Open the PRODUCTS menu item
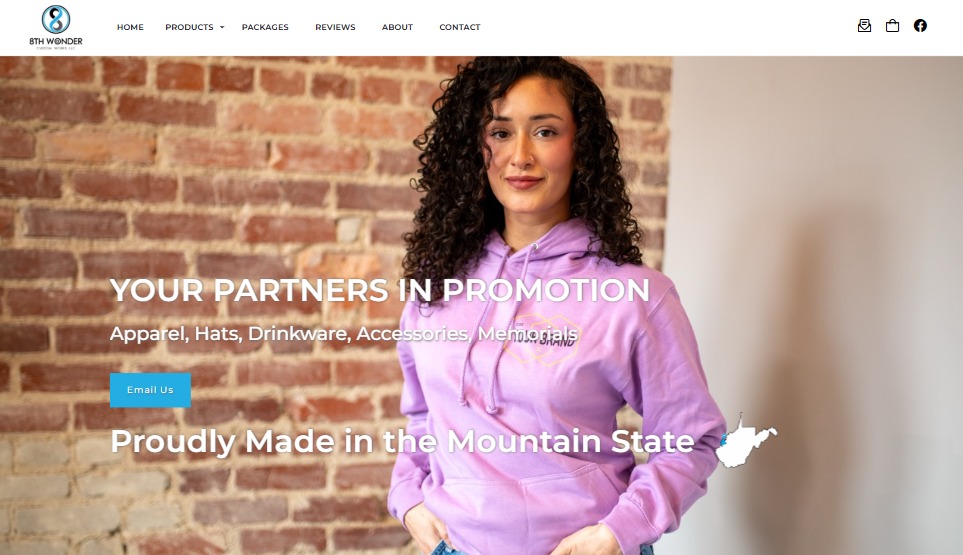This screenshot has height=555, width=963. coord(189,27)
